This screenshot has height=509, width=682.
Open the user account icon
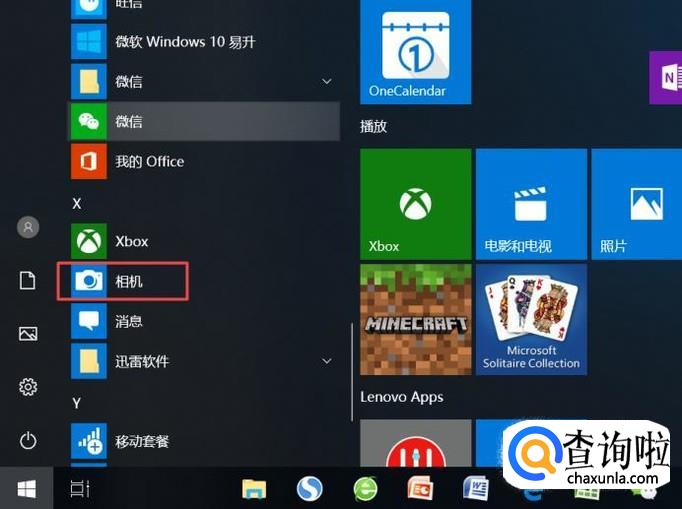pyautogui.click(x=28, y=227)
